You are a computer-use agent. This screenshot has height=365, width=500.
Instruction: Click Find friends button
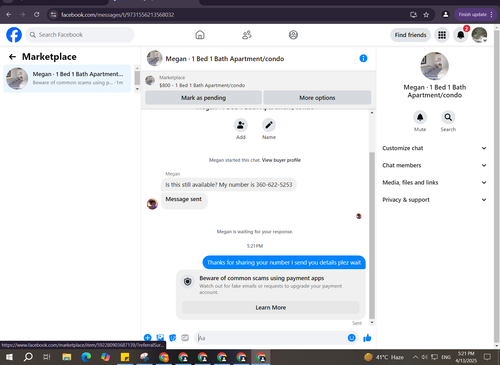pyautogui.click(x=410, y=35)
